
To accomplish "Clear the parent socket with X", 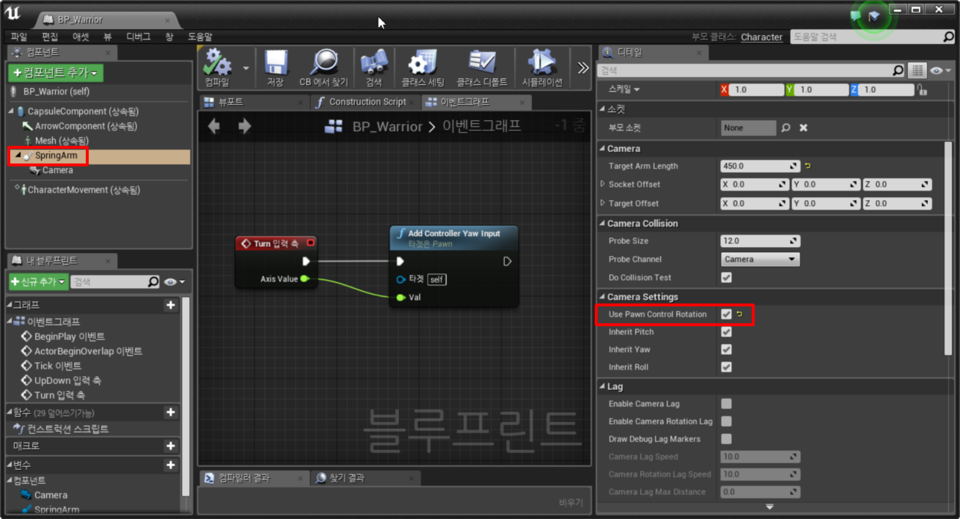I will (x=803, y=127).
